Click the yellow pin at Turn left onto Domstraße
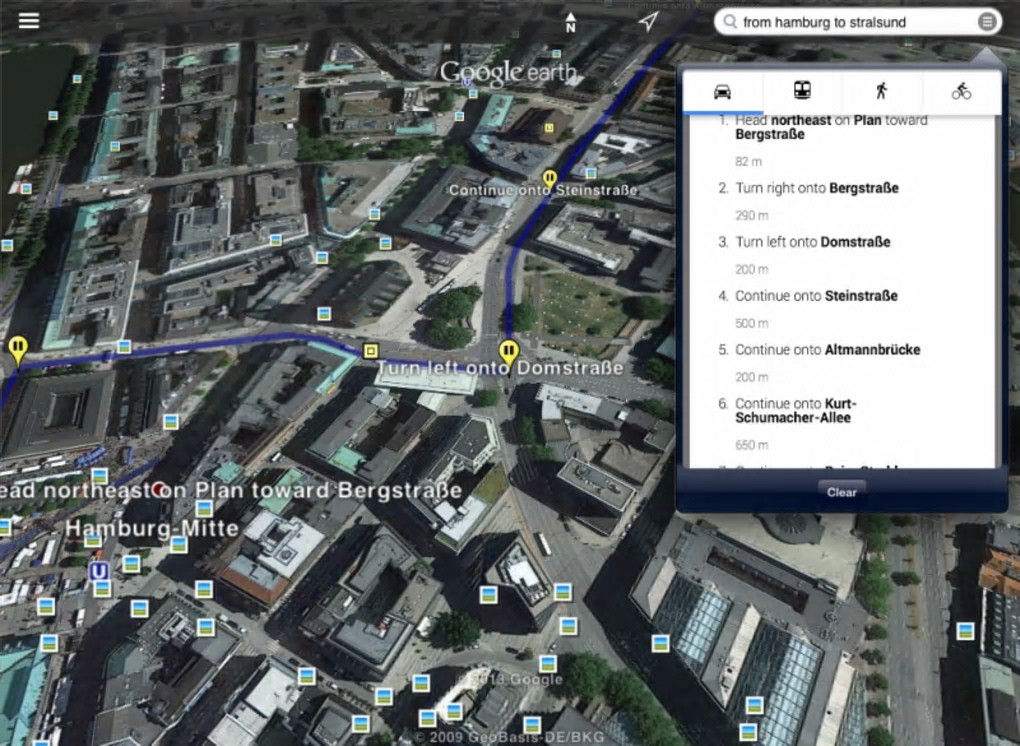Viewport: 1020px width, 746px height. [x=509, y=355]
